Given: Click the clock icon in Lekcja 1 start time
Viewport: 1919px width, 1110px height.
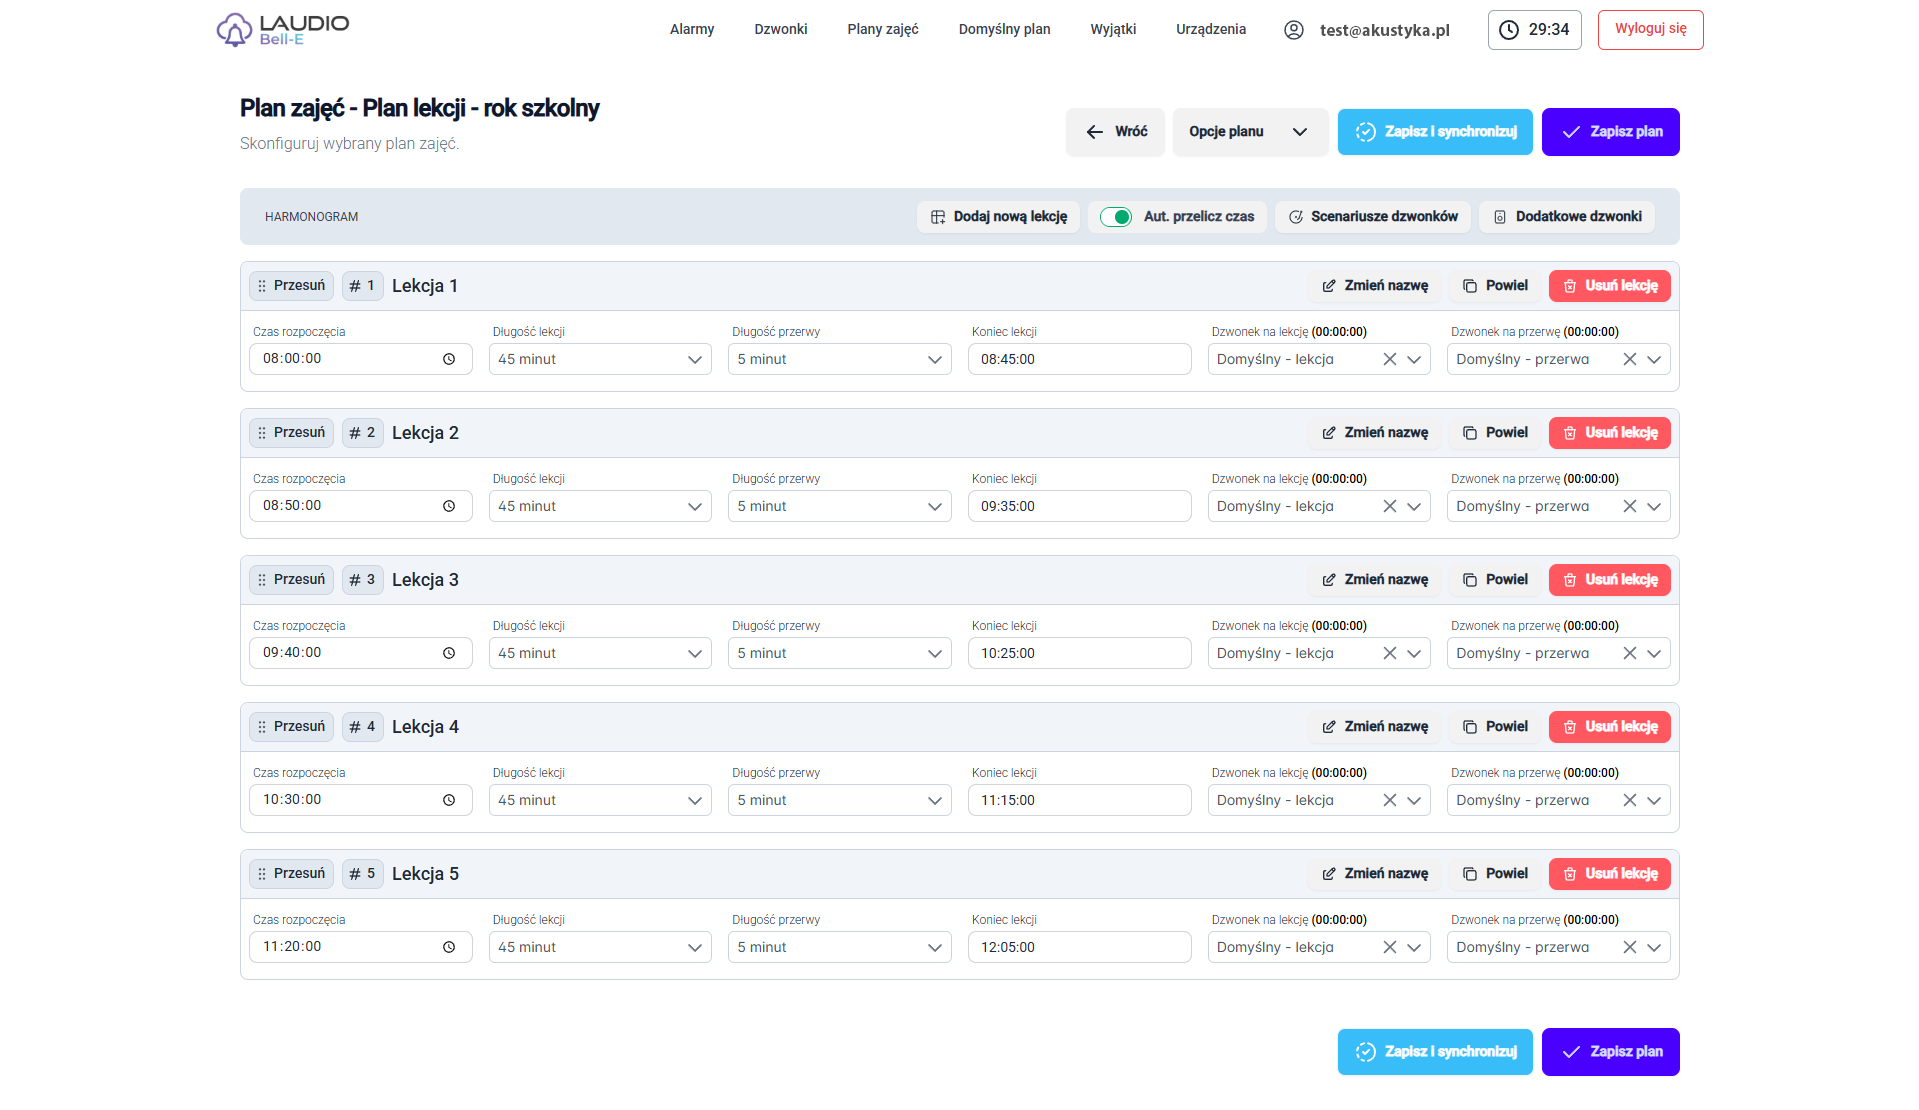Looking at the screenshot, I should point(449,359).
